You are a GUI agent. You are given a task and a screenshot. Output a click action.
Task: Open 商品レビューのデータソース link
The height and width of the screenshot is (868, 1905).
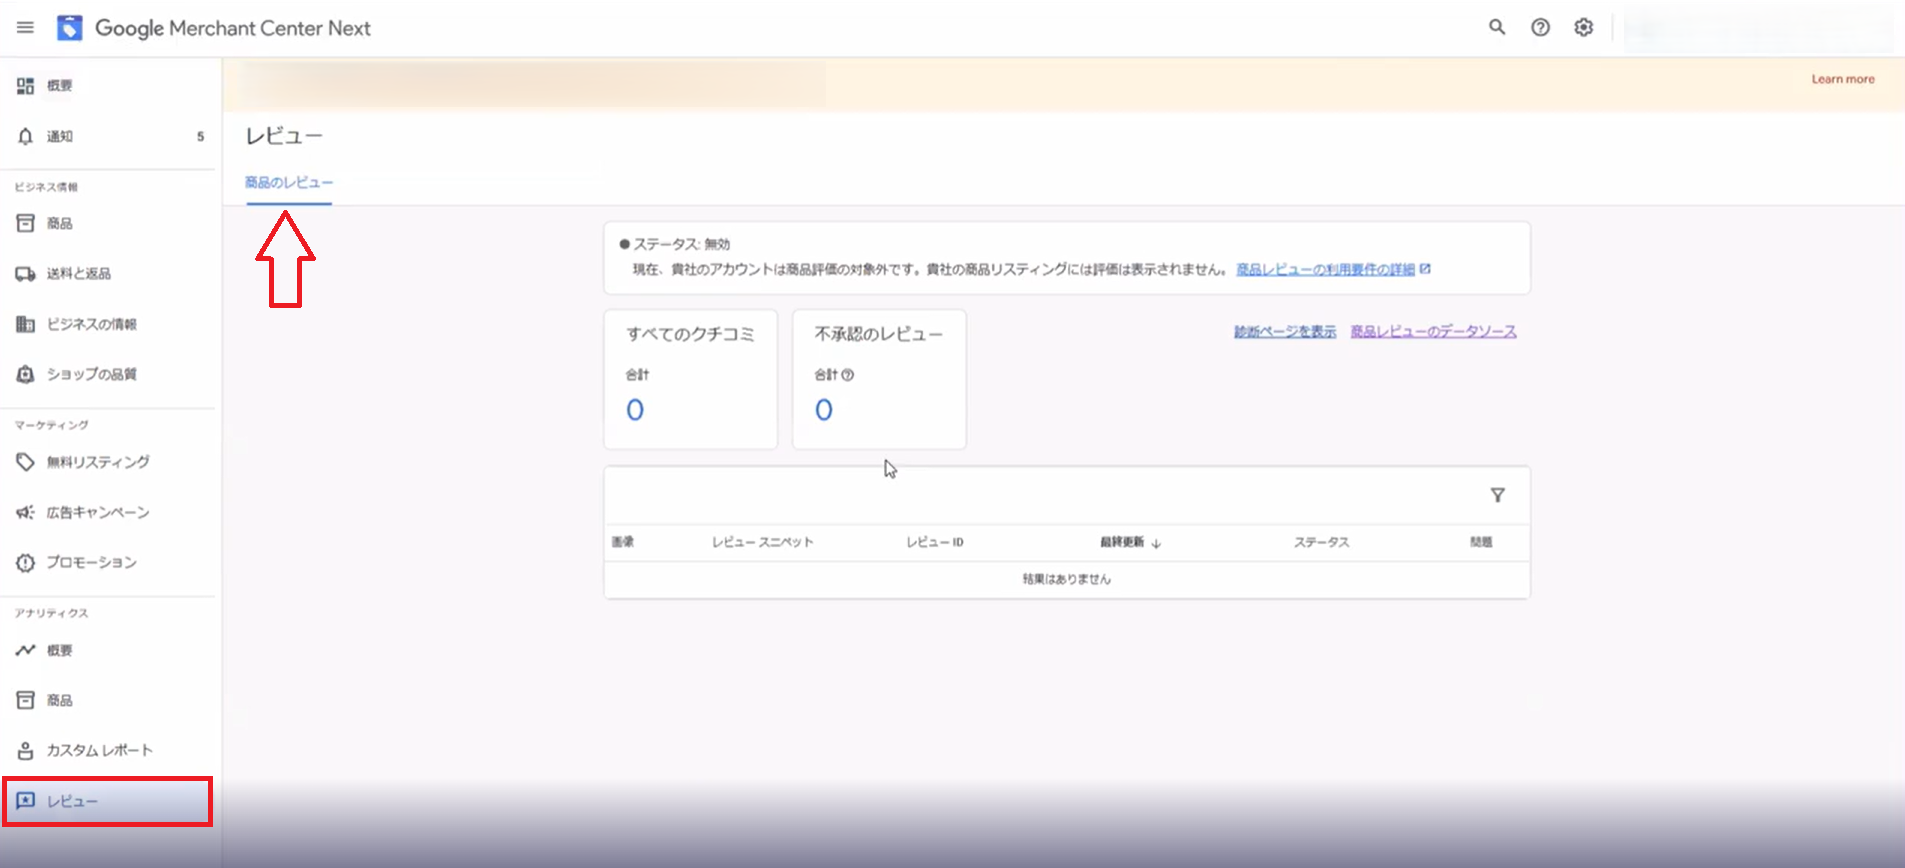1433,332
